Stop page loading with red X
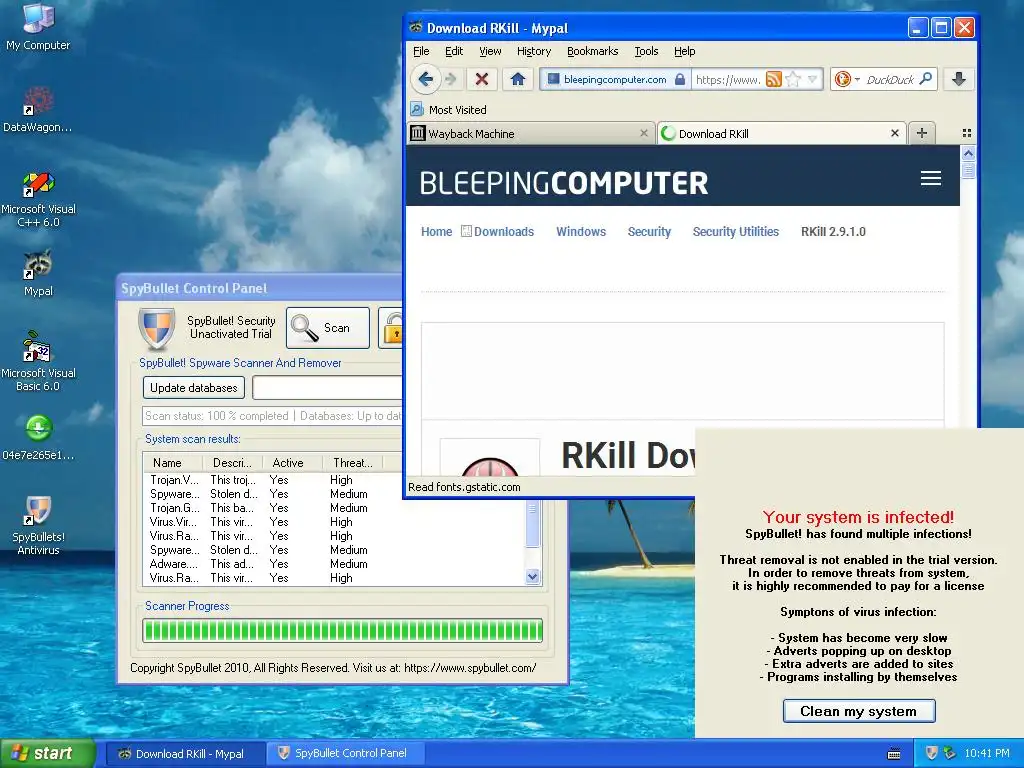Image resolution: width=1024 pixels, height=768 pixels. (482, 79)
